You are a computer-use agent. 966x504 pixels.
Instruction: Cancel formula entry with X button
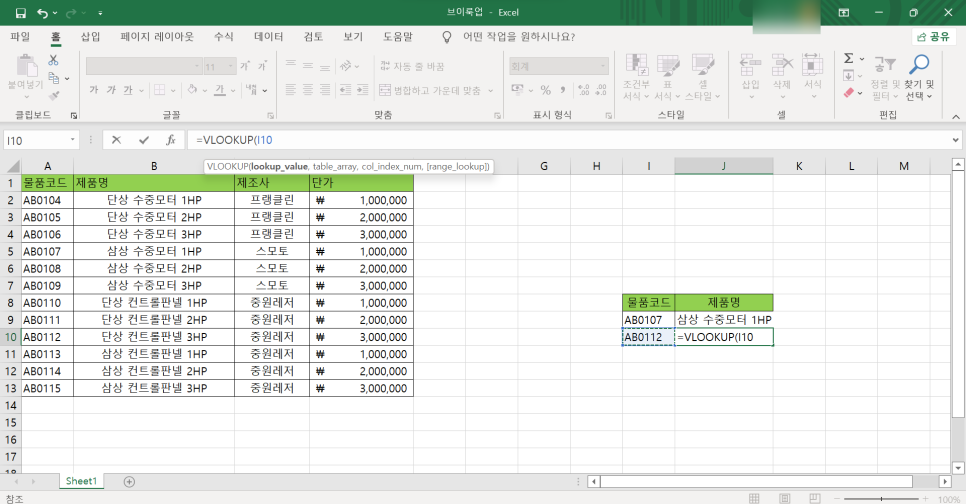click(116, 140)
